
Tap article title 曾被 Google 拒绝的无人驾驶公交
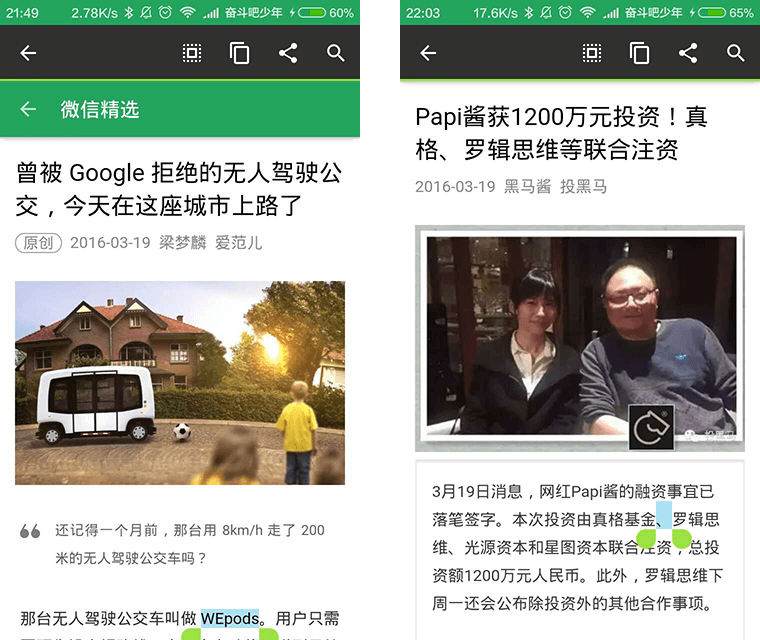pyautogui.click(x=179, y=189)
